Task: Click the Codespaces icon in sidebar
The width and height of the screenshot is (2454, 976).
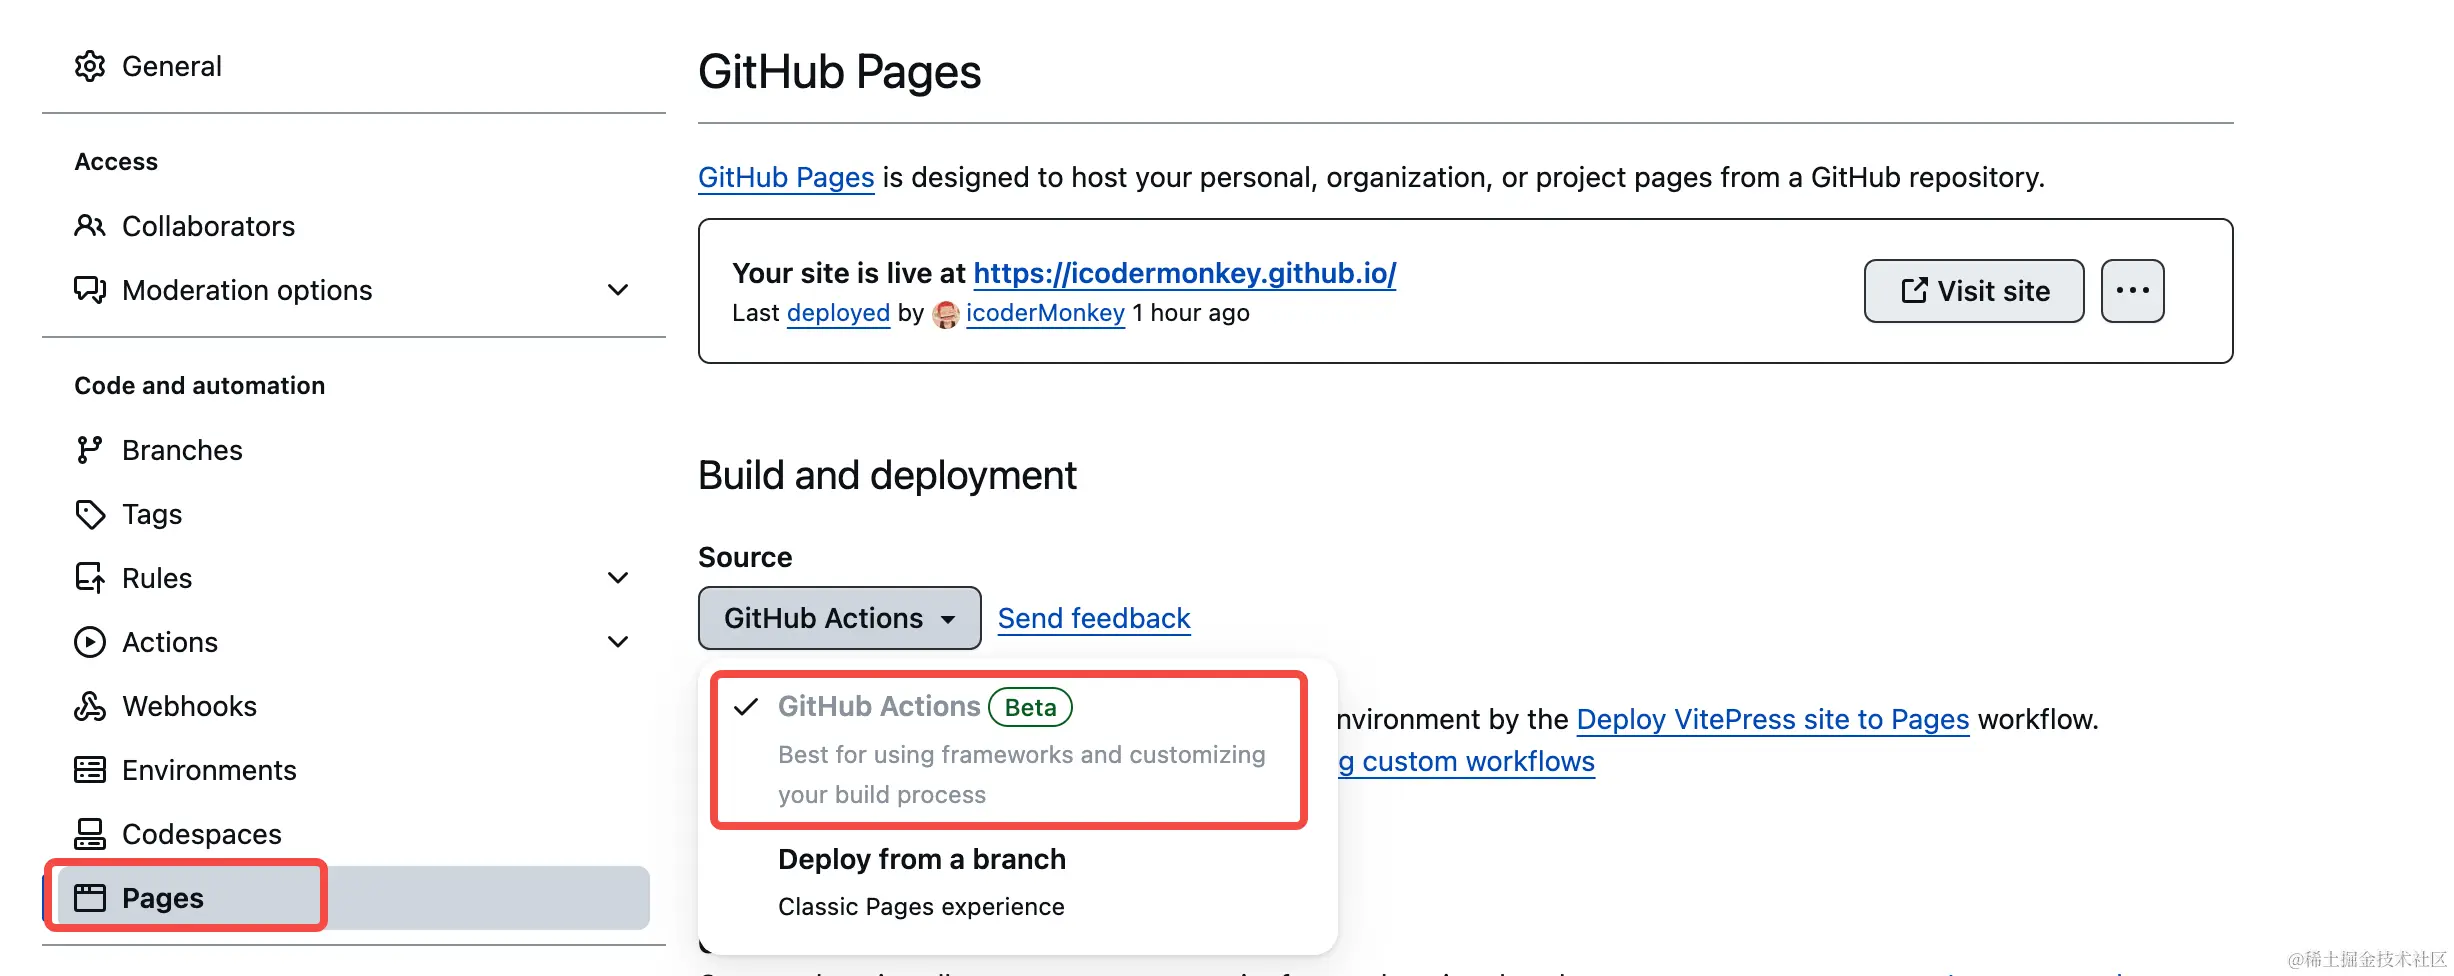Action: [90, 834]
